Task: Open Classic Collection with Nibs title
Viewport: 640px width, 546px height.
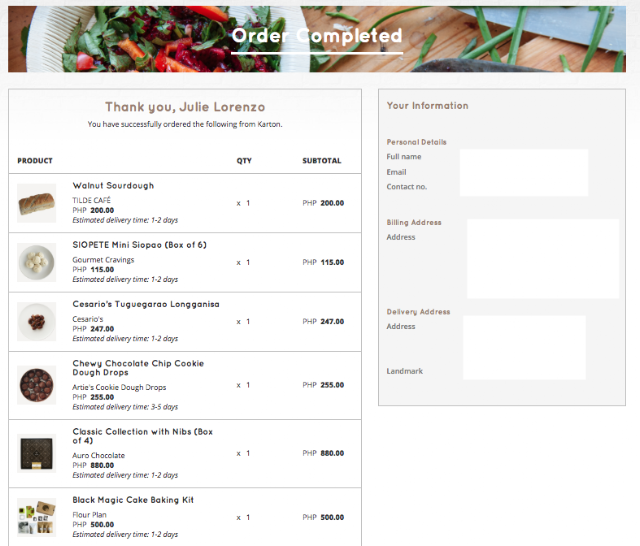Action: pos(142,436)
